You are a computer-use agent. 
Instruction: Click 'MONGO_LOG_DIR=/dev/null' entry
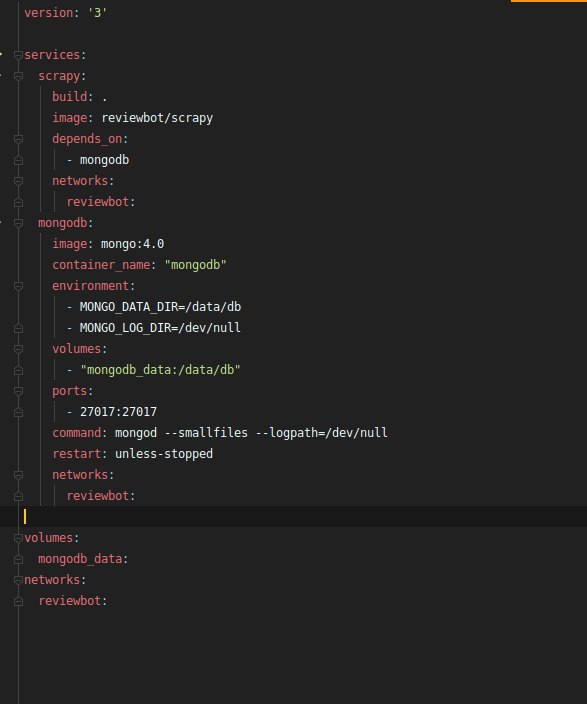tap(160, 328)
